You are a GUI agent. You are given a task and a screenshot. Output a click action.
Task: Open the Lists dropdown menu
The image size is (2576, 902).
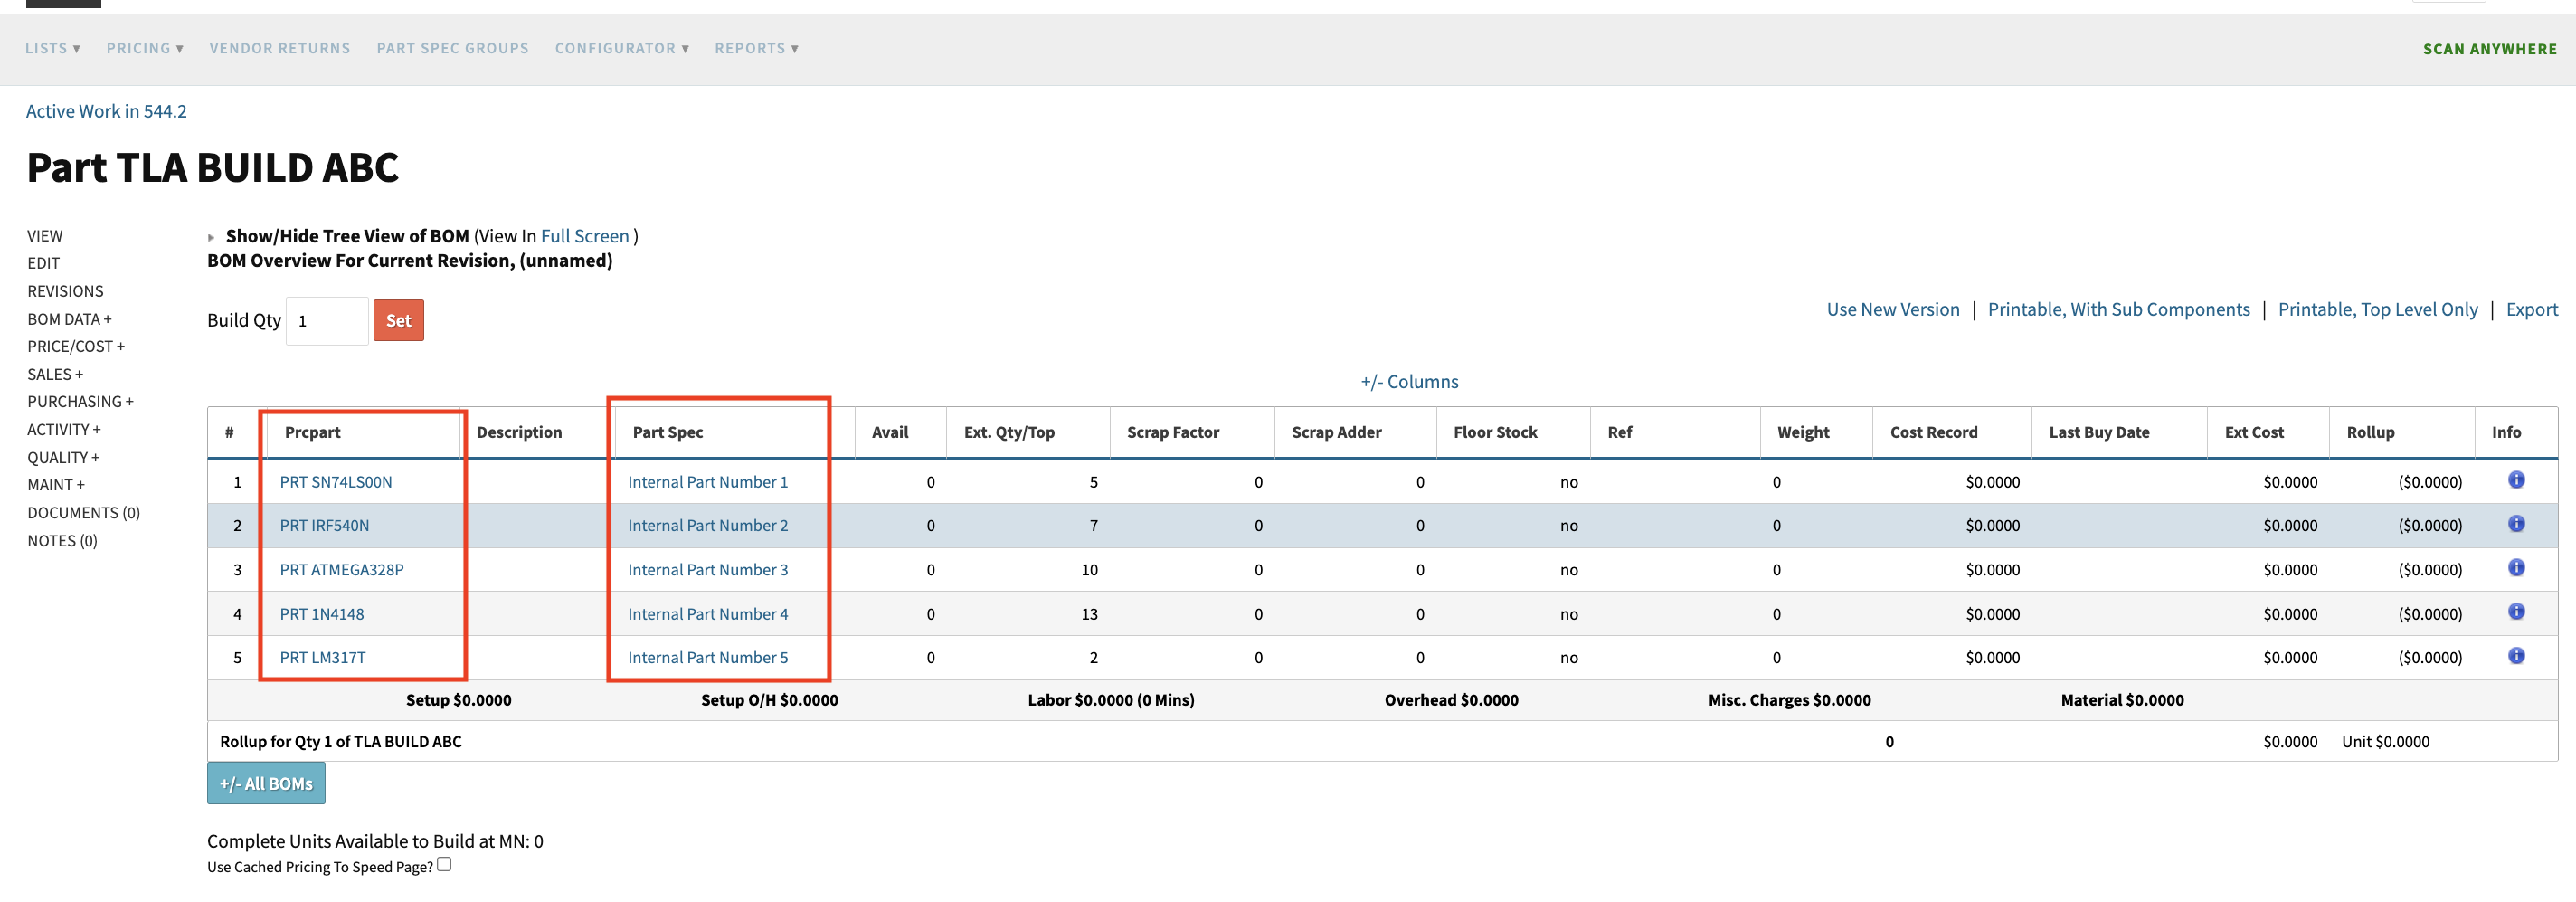click(x=52, y=48)
